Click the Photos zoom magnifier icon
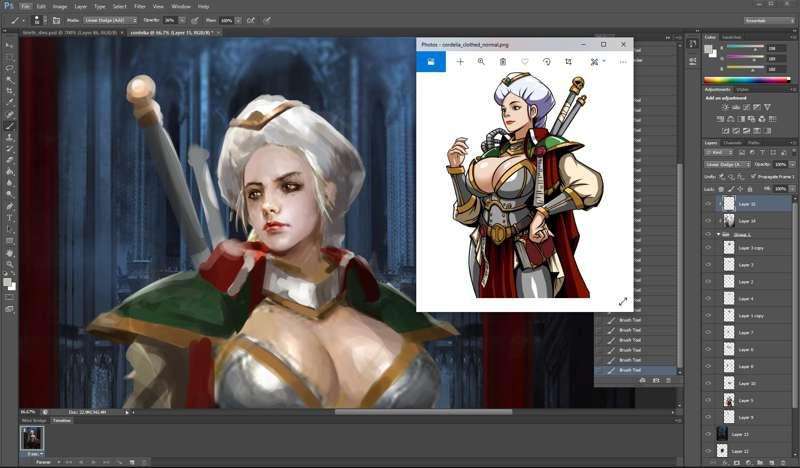The width and height of the screenshot is (800, 468). pos(481,61)
